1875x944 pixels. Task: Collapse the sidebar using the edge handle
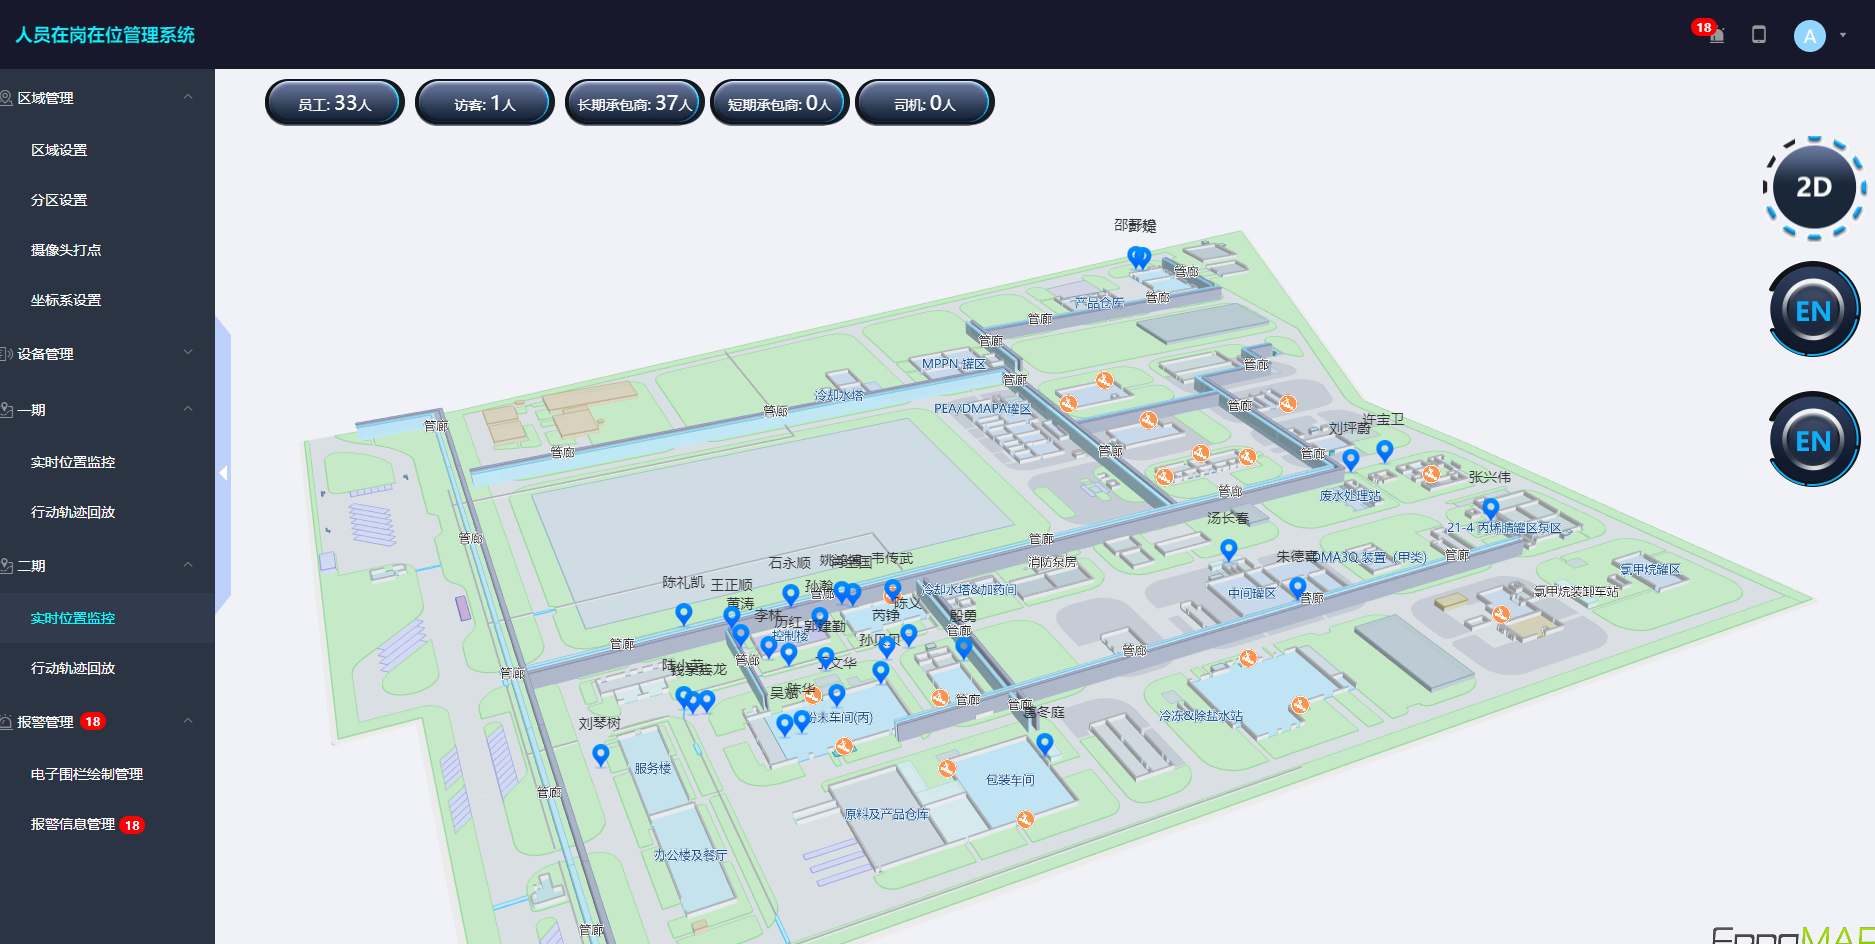click(x=224, y=473)
